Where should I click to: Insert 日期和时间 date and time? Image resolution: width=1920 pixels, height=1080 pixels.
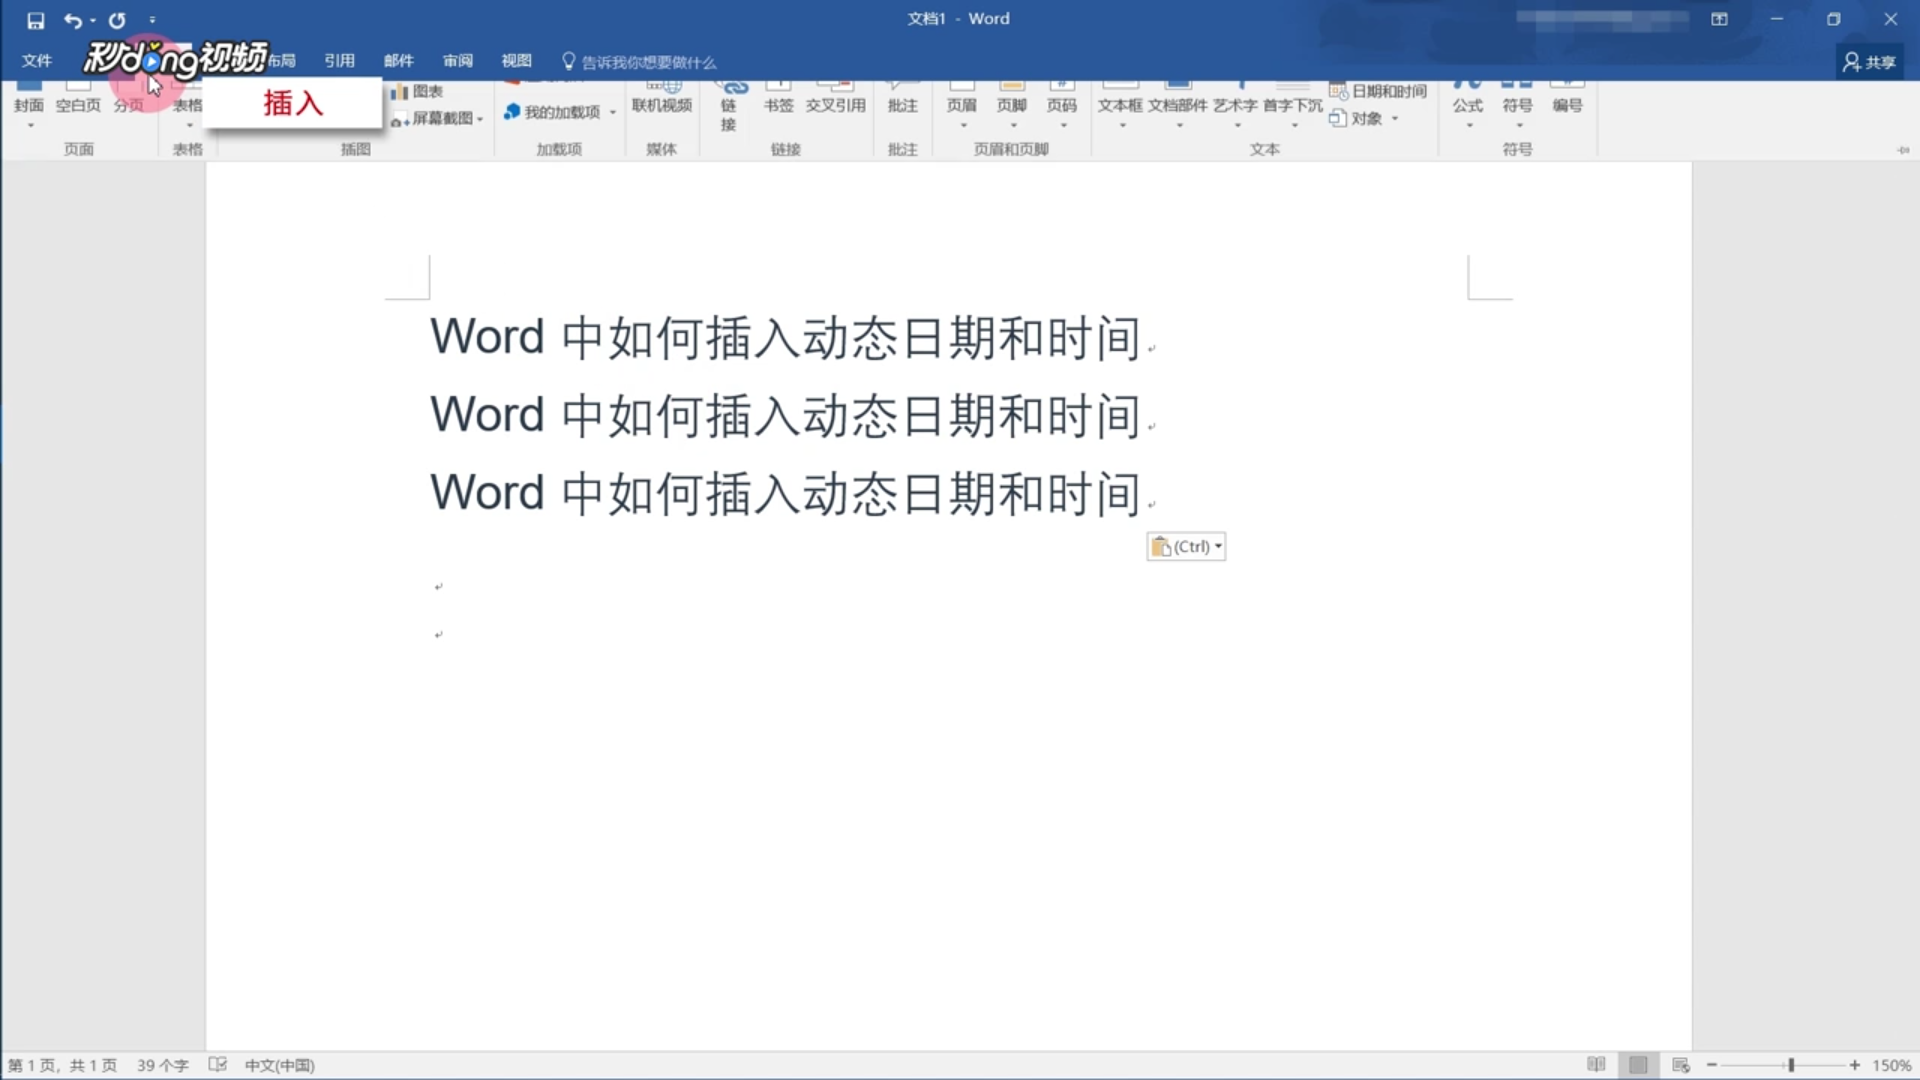pyautogui.click(x=1378, y=92)
